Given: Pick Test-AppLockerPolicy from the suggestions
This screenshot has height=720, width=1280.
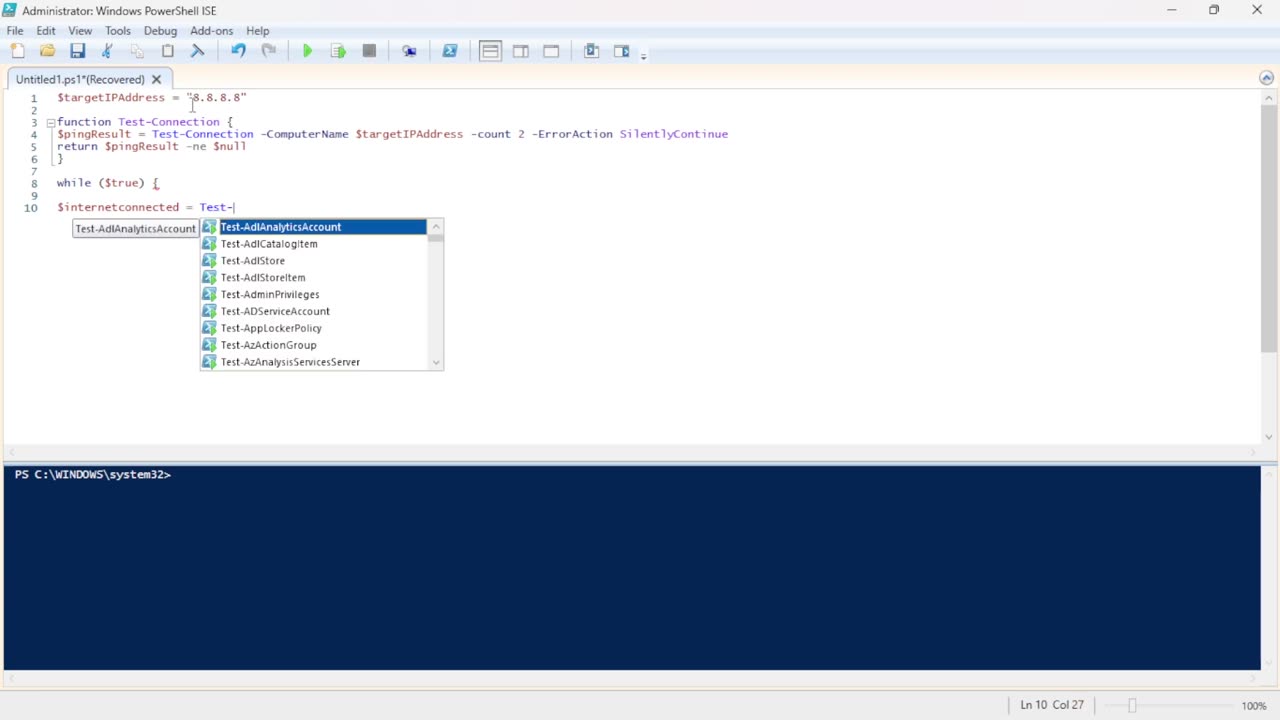Looking at the screenshot, I should [314, 328].
